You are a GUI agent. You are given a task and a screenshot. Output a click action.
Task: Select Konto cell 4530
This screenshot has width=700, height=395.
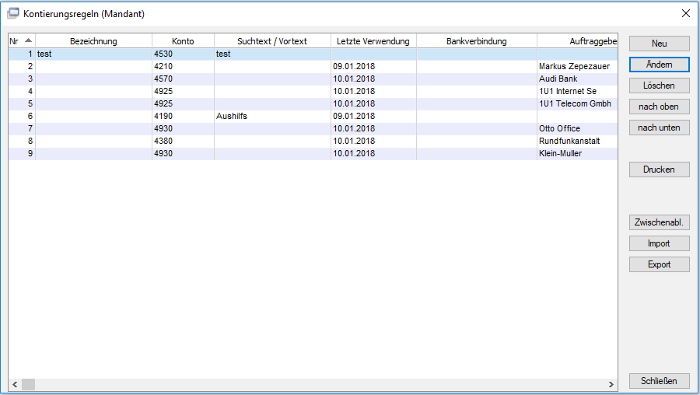(183, 54)
